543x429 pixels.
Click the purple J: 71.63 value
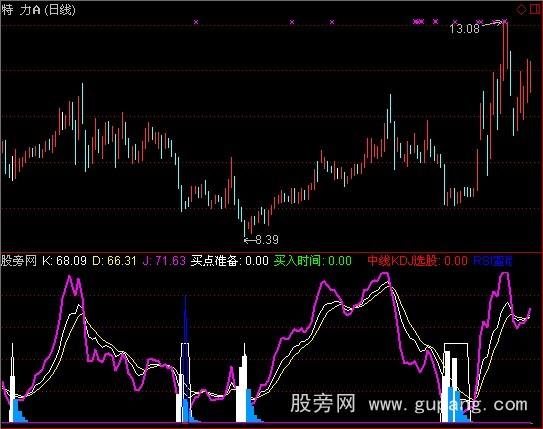click(x=164, y=260)
